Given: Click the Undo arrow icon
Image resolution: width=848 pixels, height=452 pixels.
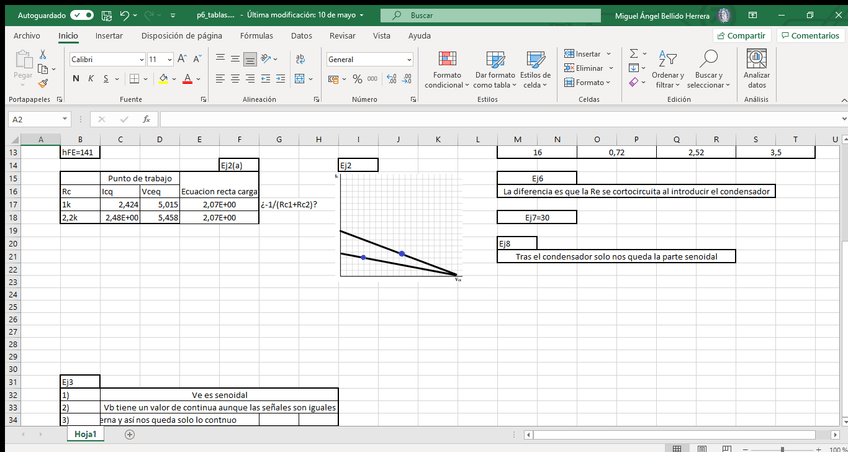Looking at the screenshot, I should point(123,16).
